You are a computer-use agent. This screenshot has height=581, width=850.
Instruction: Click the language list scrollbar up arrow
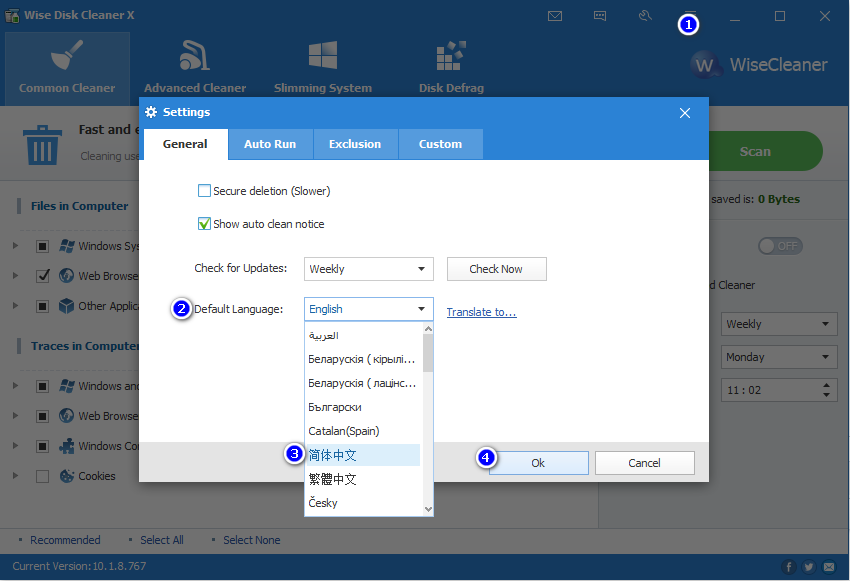click(x=428, y=328)
